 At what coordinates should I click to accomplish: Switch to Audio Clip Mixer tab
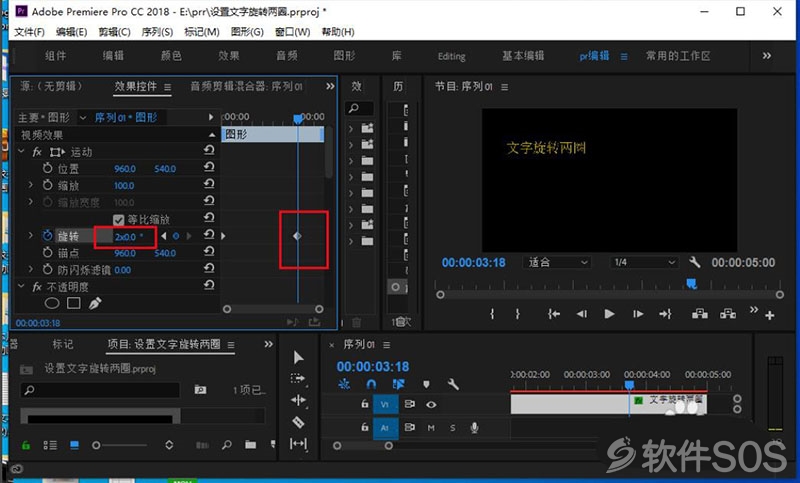point(246,87)
